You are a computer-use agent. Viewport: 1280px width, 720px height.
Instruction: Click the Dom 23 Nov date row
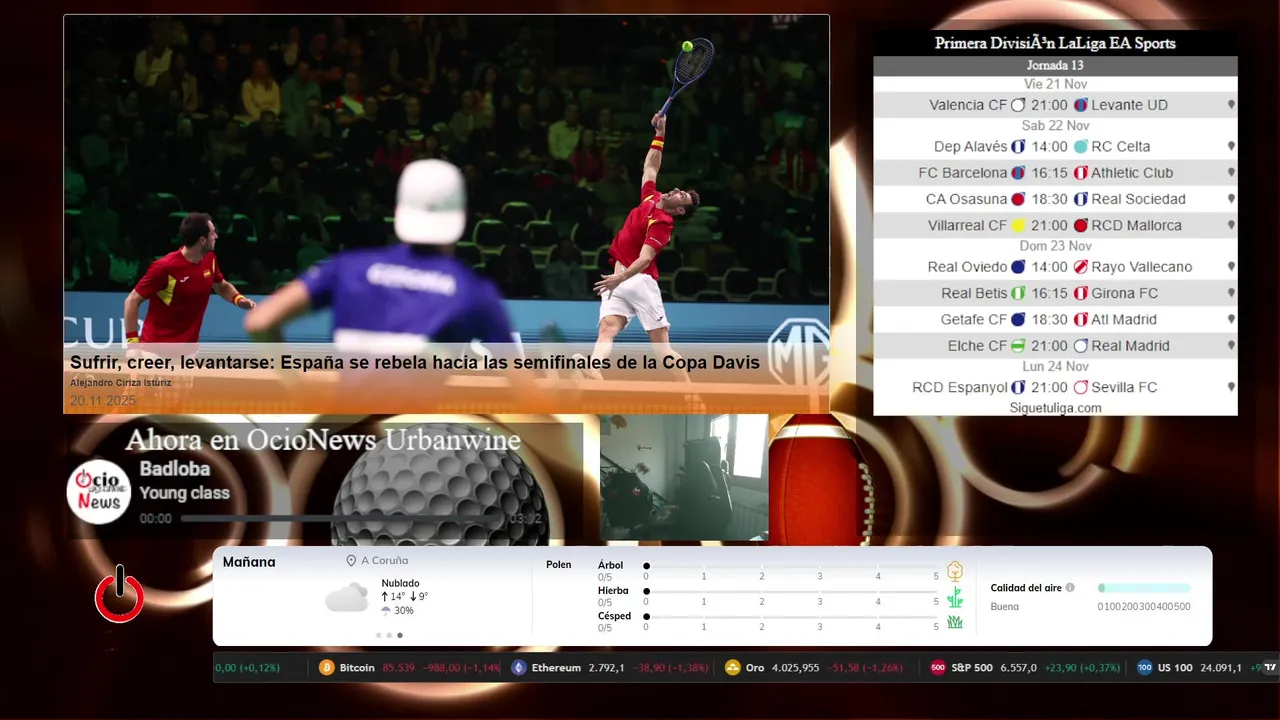pos(1055,246)
